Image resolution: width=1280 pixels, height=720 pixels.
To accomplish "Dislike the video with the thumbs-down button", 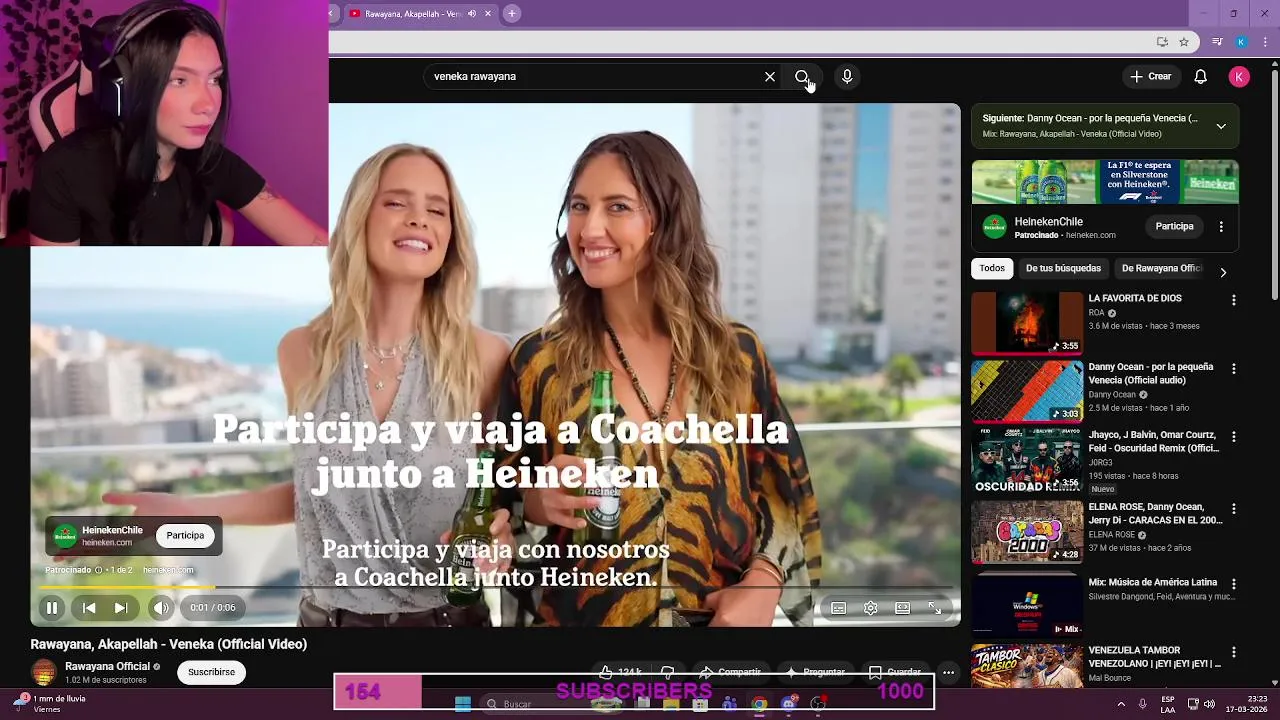I will tap(668, 672).
